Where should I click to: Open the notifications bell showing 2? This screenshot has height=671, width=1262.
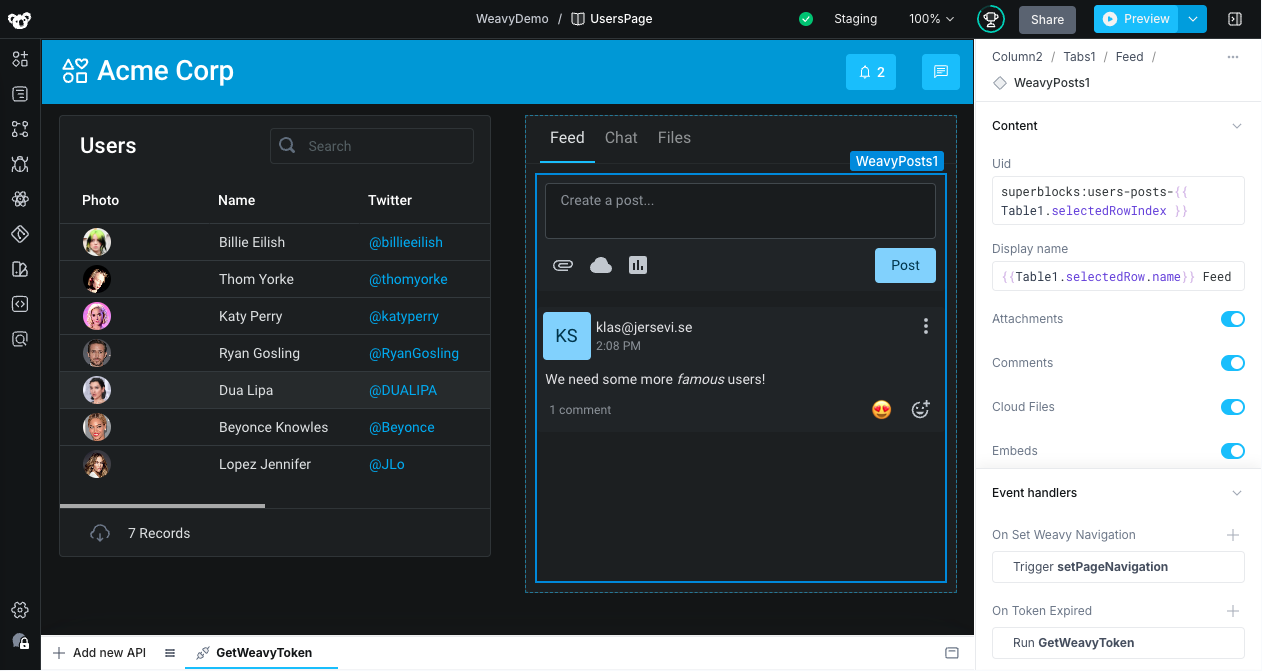pyautogui.click(x=870, y=72)
